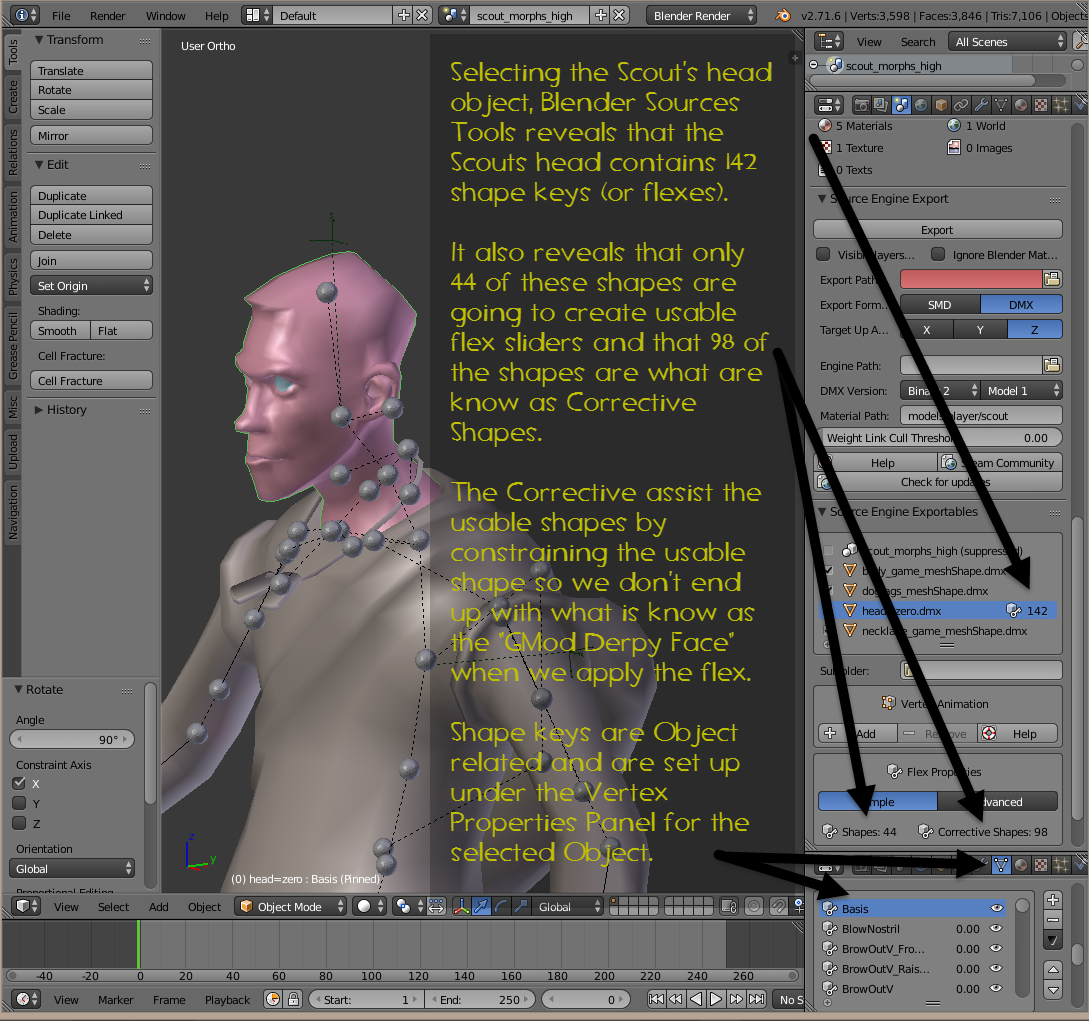The height and width of the screenshot is (1021, 1089).
Task: Click the Export Path folder browse icon
Action: coord(1052,279)
